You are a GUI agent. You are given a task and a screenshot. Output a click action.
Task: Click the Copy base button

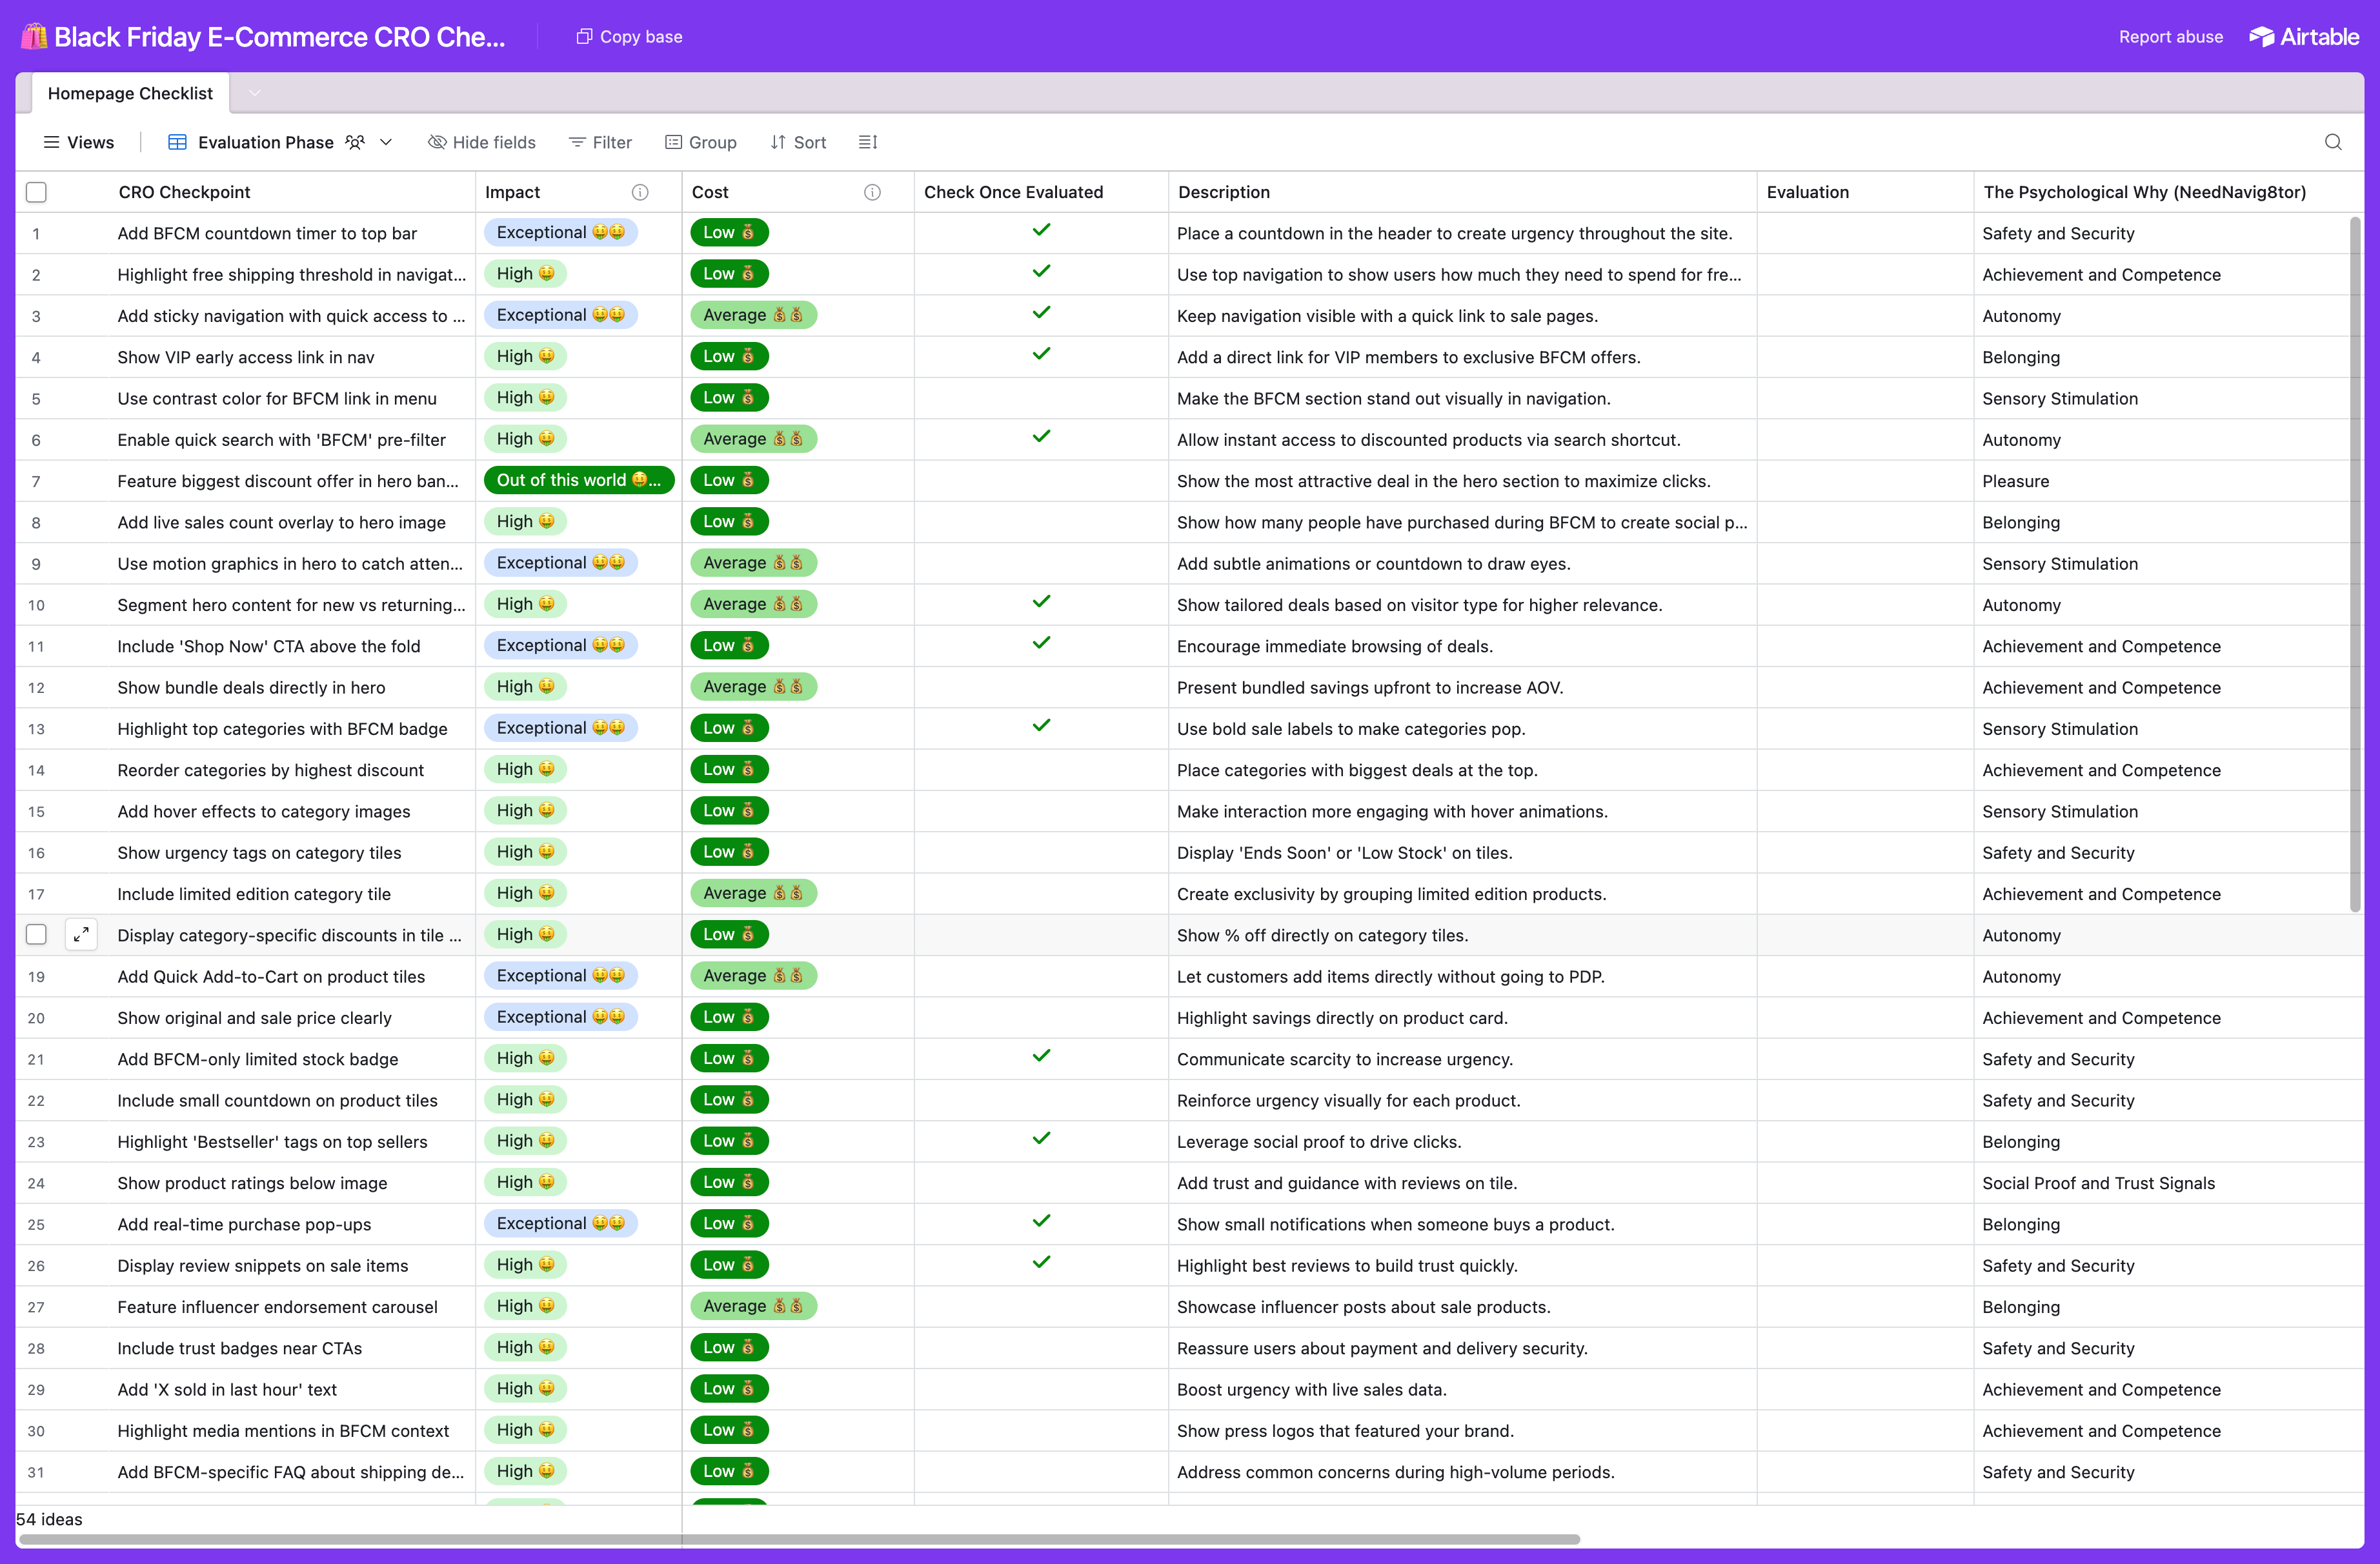pos(629,37)
